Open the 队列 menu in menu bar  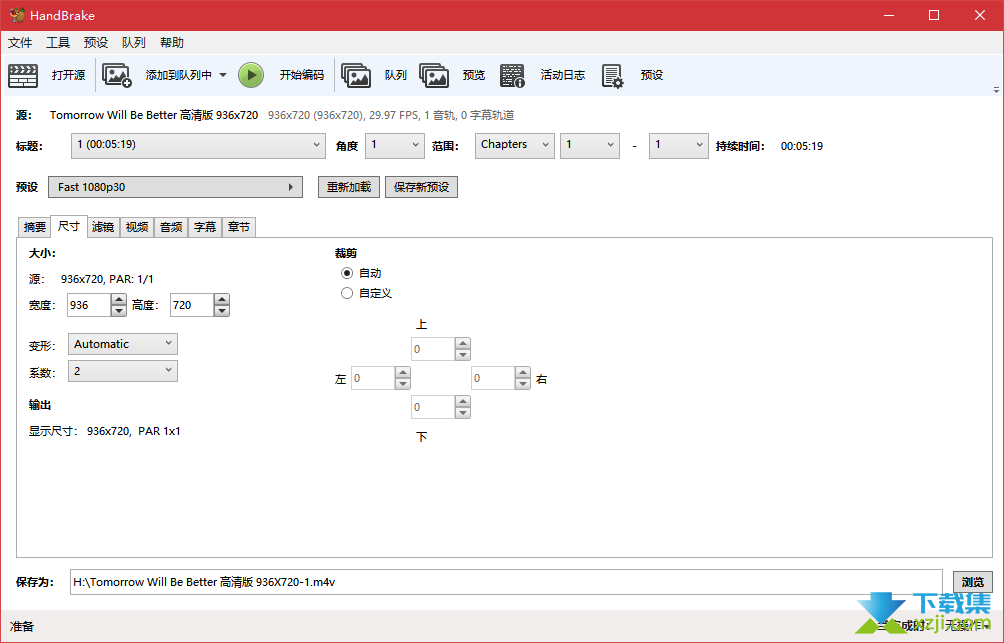[x=133, y=43]
